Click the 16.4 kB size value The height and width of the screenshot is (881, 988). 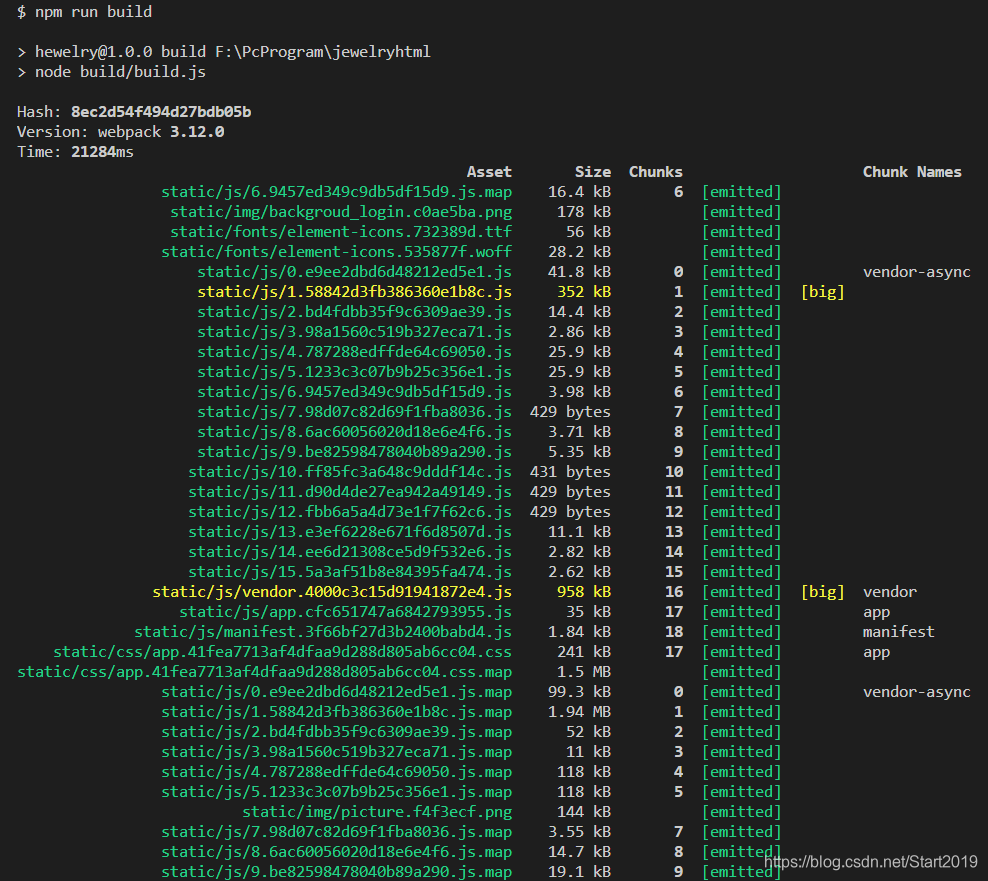click(579, 192)
